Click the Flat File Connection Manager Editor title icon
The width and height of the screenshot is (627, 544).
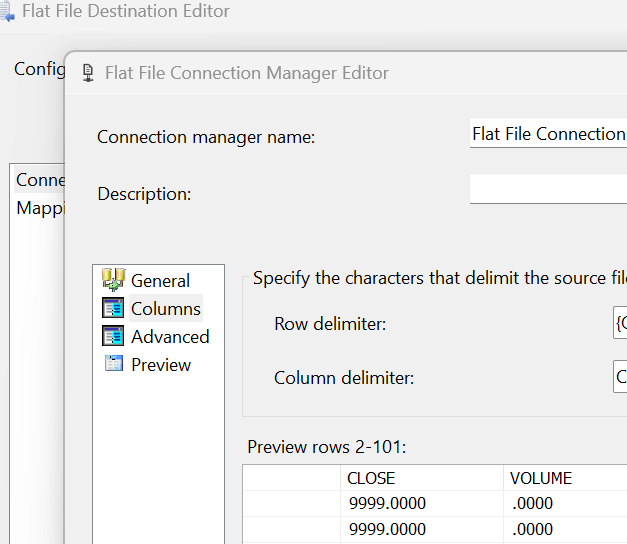click(x=88, y=73)
